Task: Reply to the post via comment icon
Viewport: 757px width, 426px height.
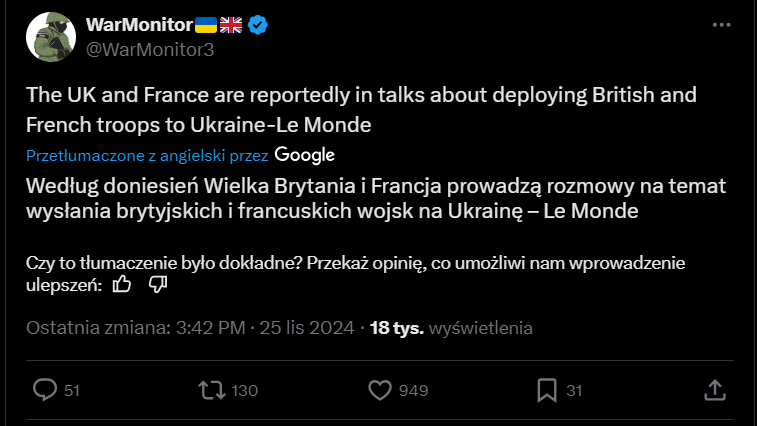Action: 45,390
